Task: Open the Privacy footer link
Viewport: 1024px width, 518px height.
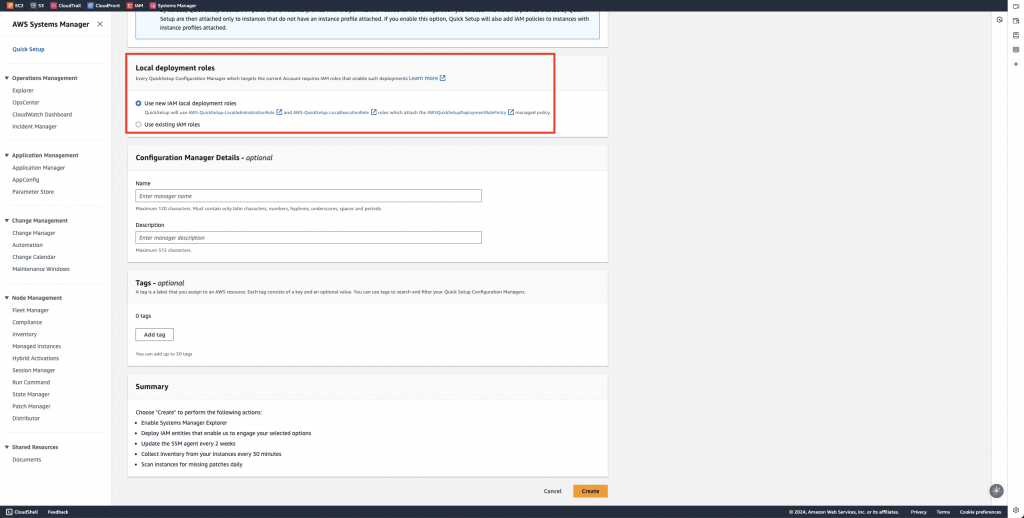Action: tap(919, 512)
